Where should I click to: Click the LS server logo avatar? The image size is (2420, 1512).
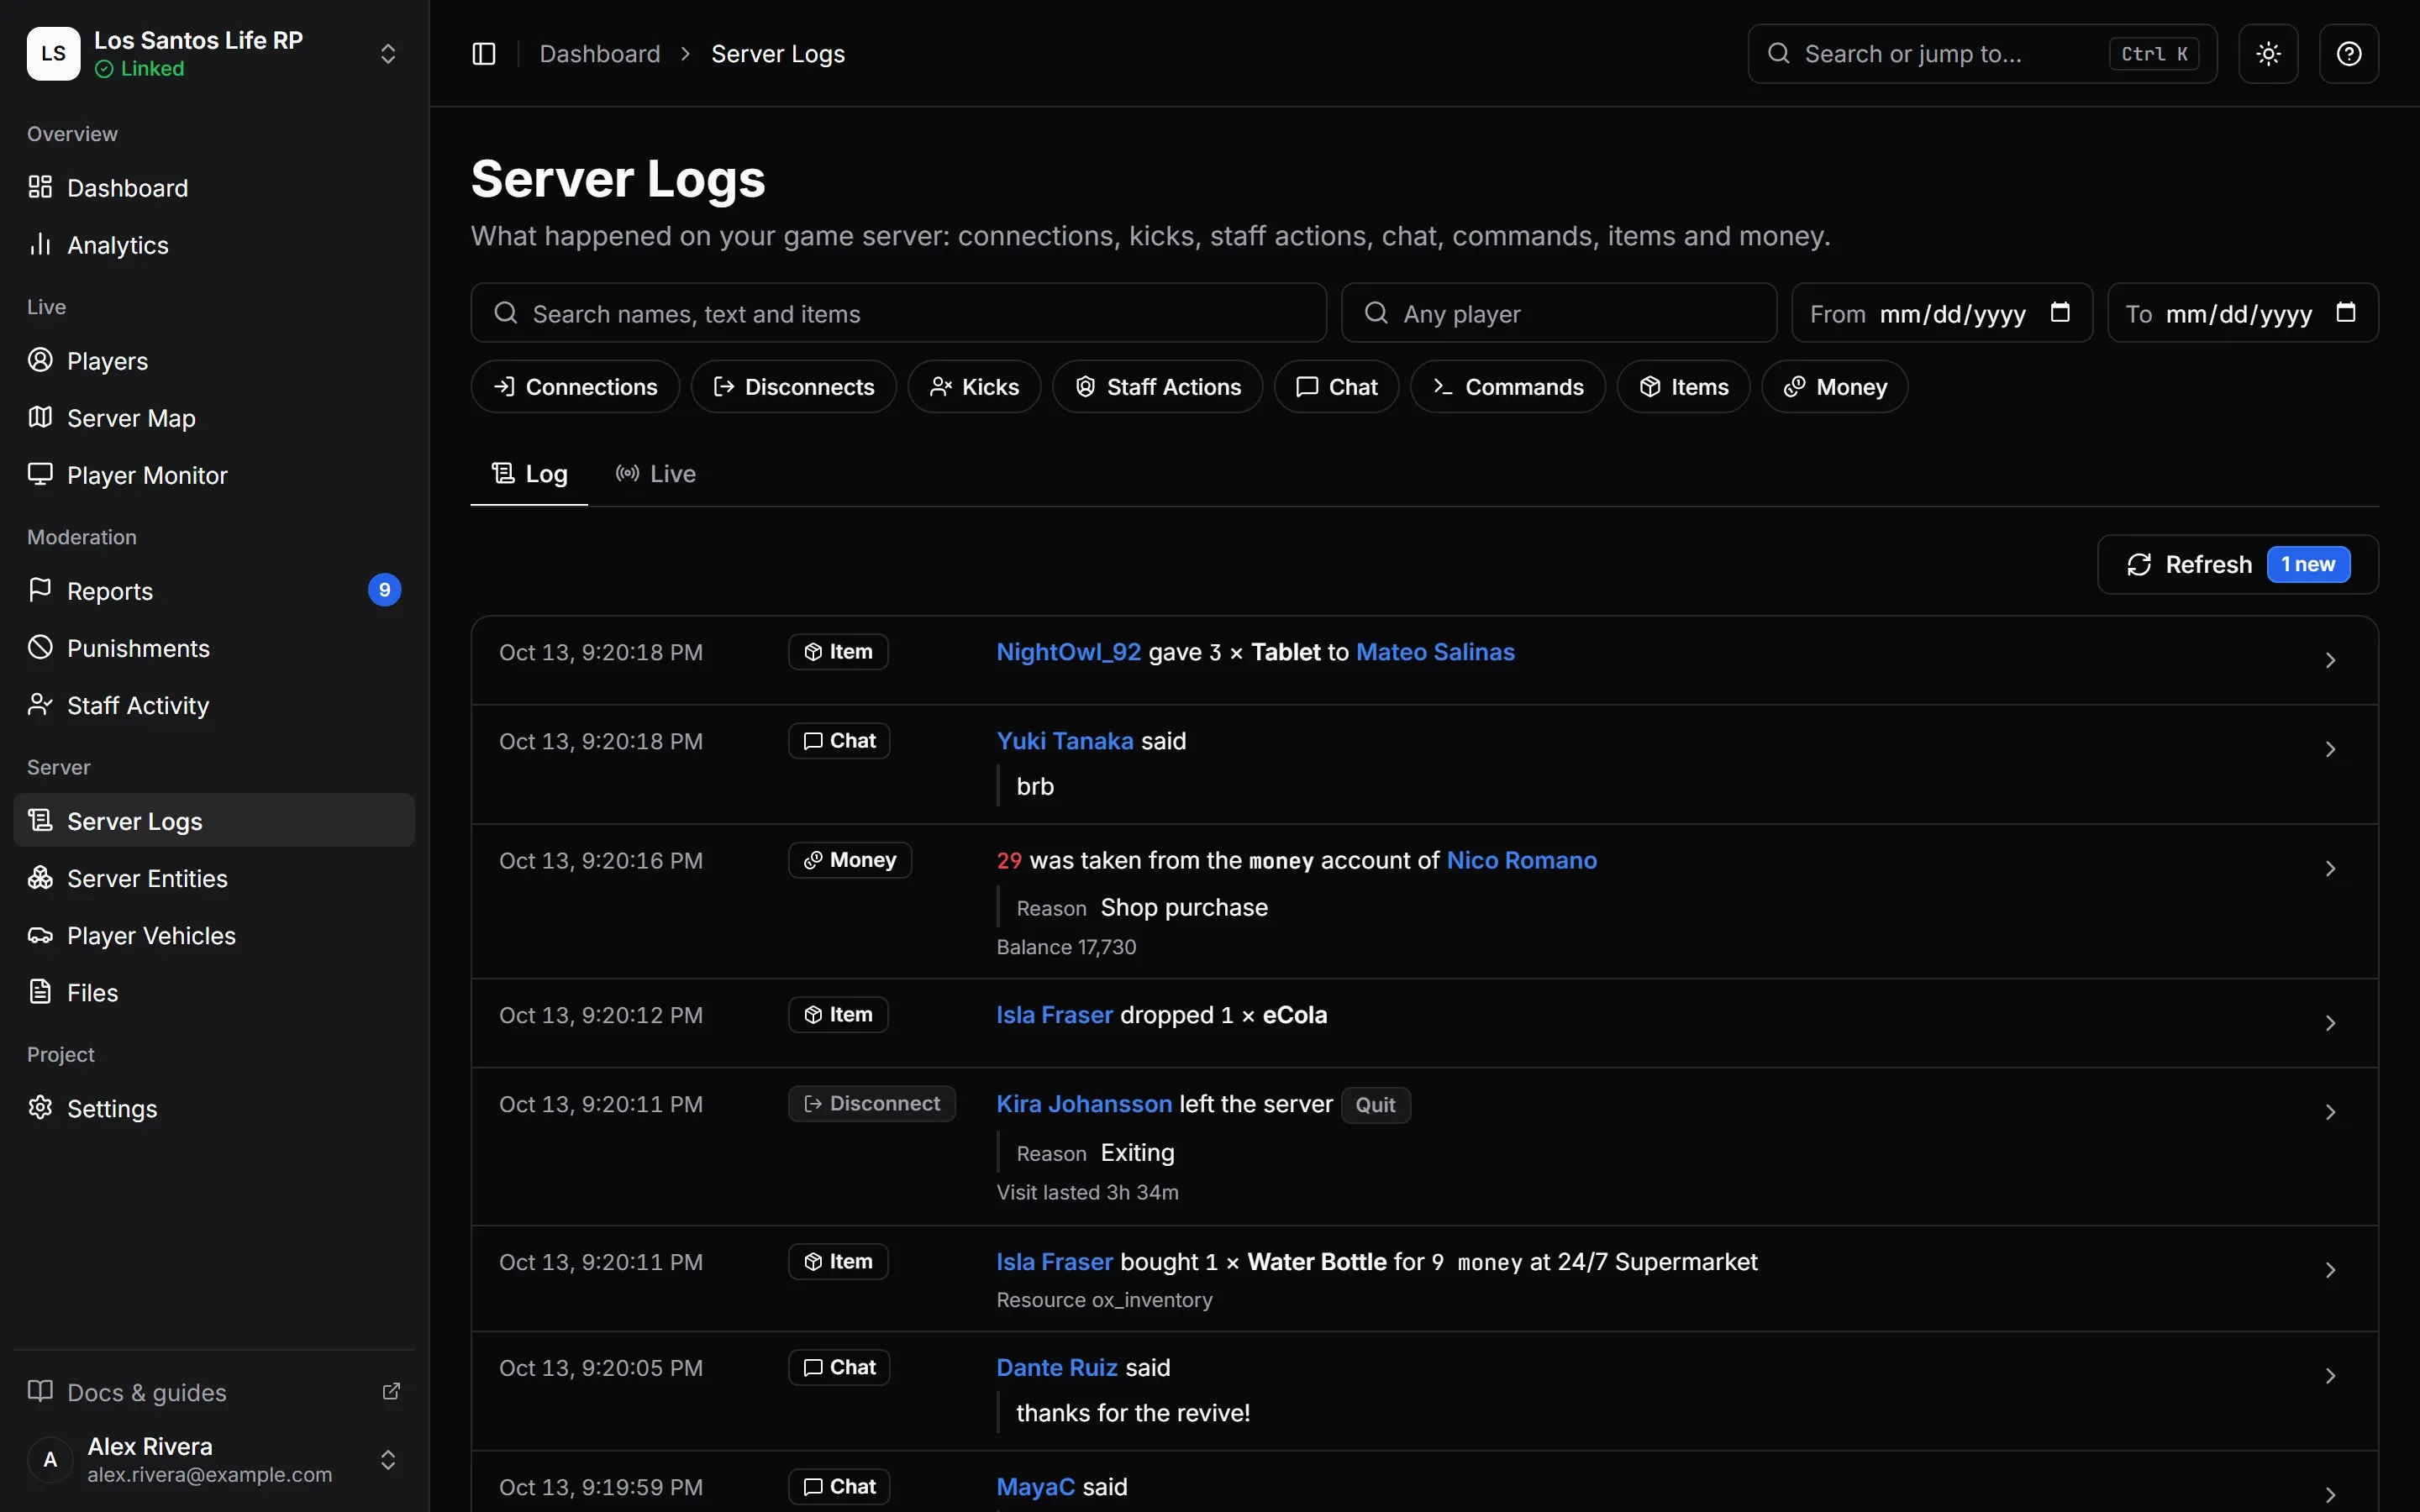pyautogui.click(x=54, y=54)
